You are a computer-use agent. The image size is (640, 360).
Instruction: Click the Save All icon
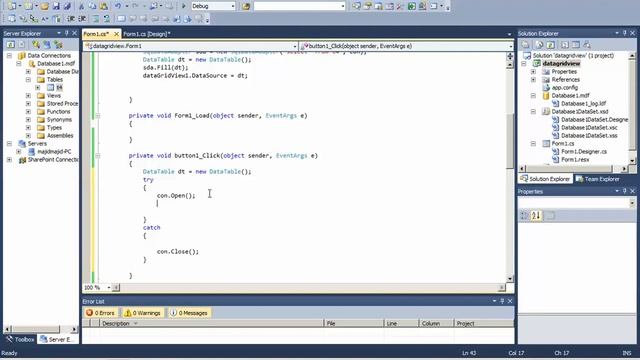(x=67, y=6)
